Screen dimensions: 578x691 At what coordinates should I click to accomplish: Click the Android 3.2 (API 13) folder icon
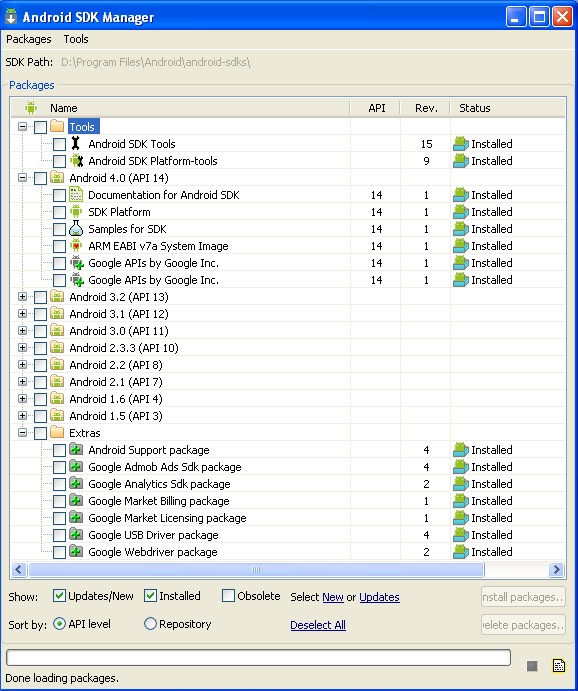pos(57,296)
